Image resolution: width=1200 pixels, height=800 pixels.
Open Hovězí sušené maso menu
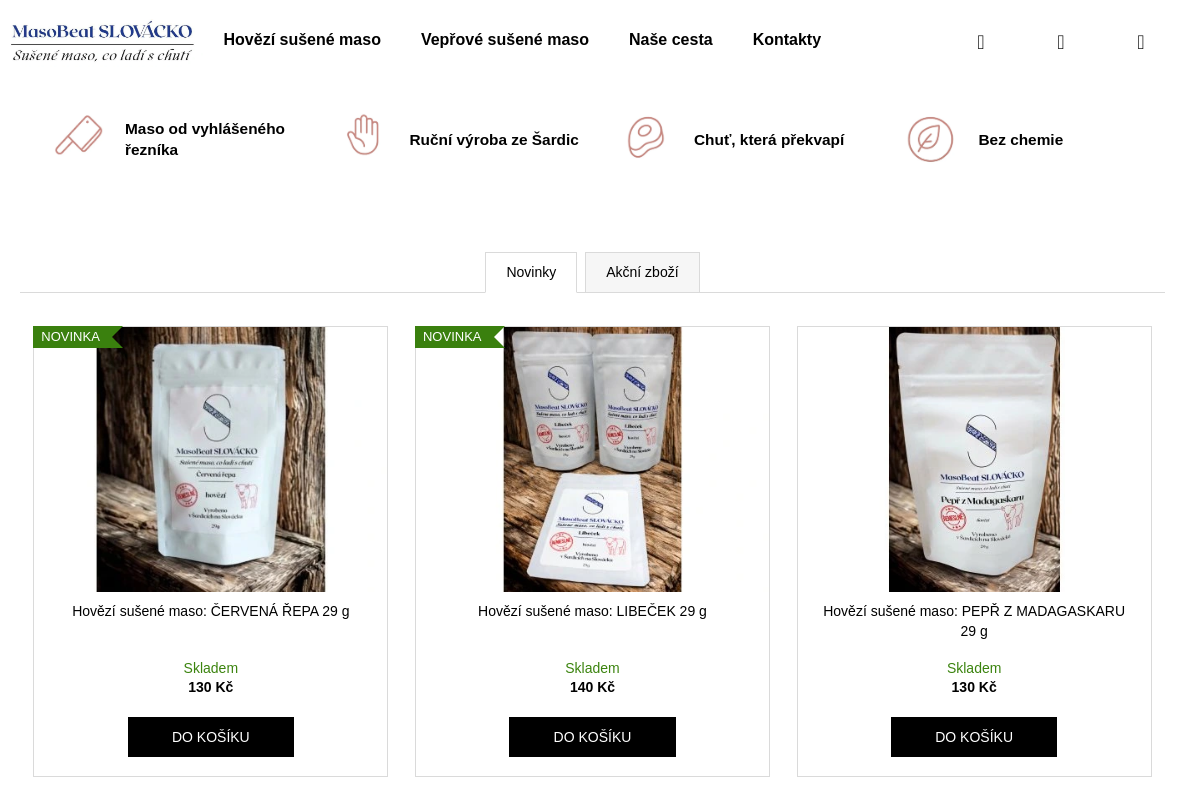[x=302, y=40]
